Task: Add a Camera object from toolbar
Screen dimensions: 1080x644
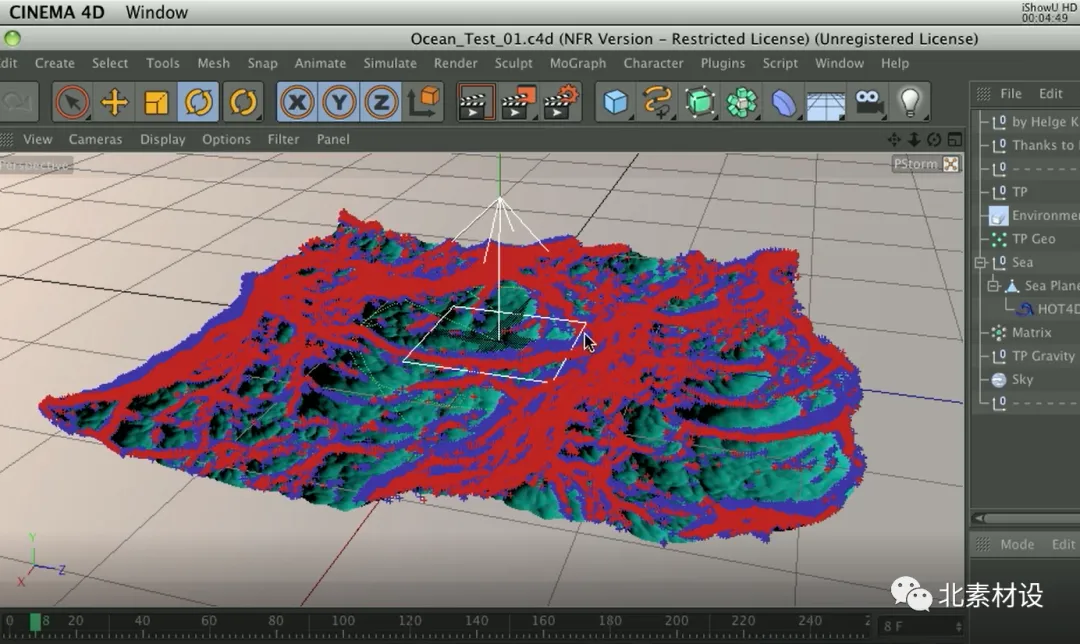Action: click(868, 103)
